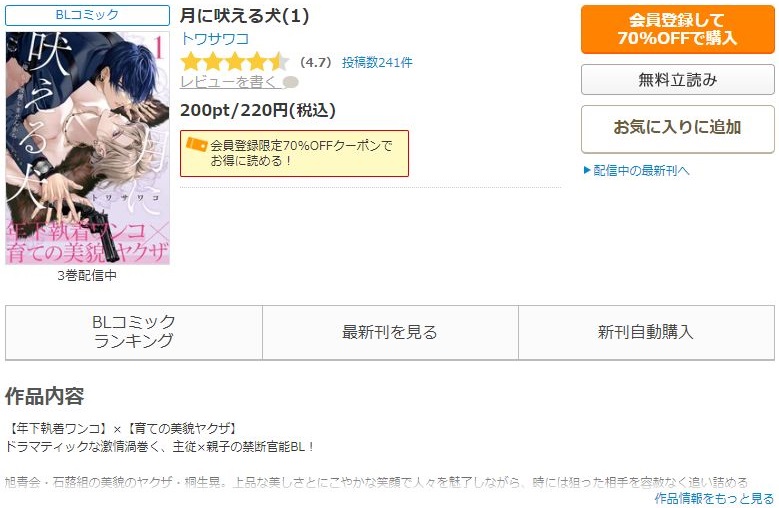Go to 配信中の最新刊へ link
Image resolution: width=779 pixels, height=508 pixels.
point(641,170)
